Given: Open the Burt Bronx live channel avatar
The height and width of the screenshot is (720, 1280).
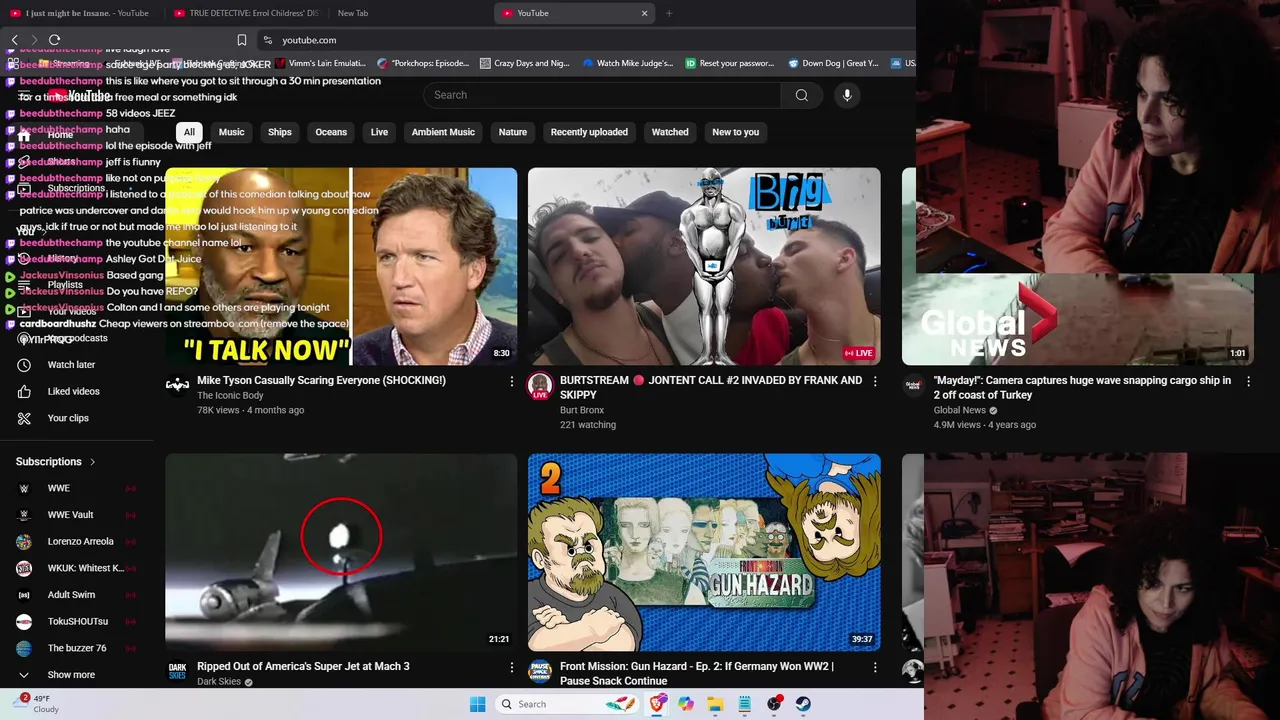Looking at the screenshot, I should pyautogui.click(x=540, y=386).
